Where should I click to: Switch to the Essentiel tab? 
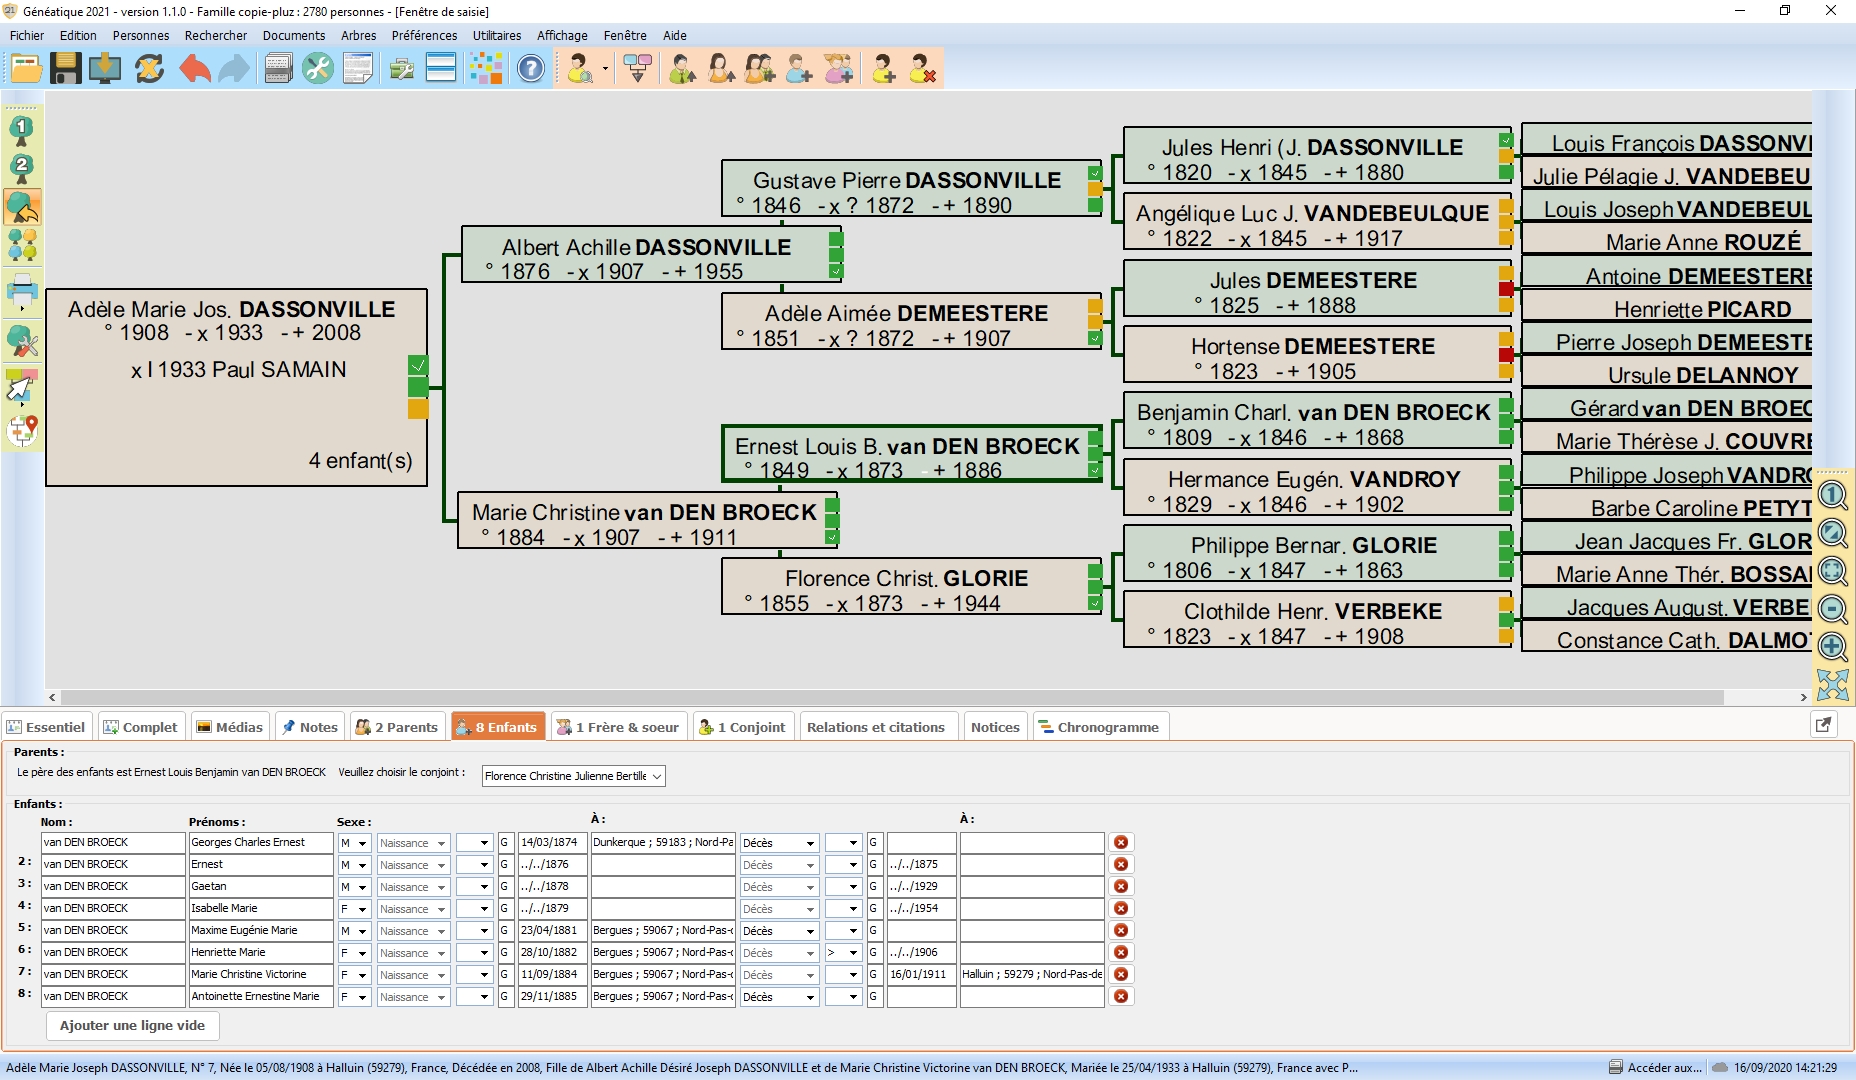click(46, 727)
